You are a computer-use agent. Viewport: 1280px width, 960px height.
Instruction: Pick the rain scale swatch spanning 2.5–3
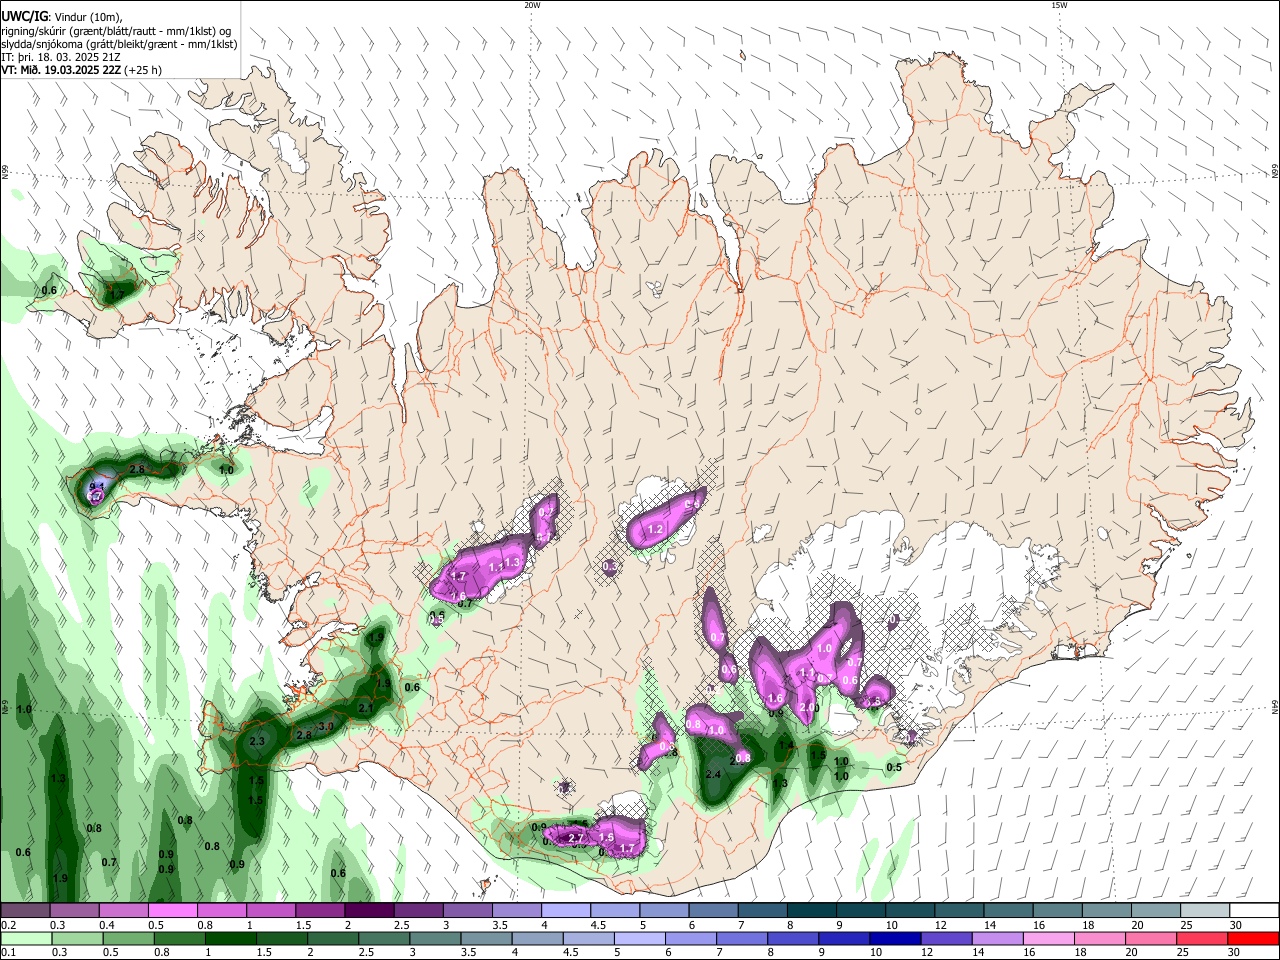click(383, 938)
